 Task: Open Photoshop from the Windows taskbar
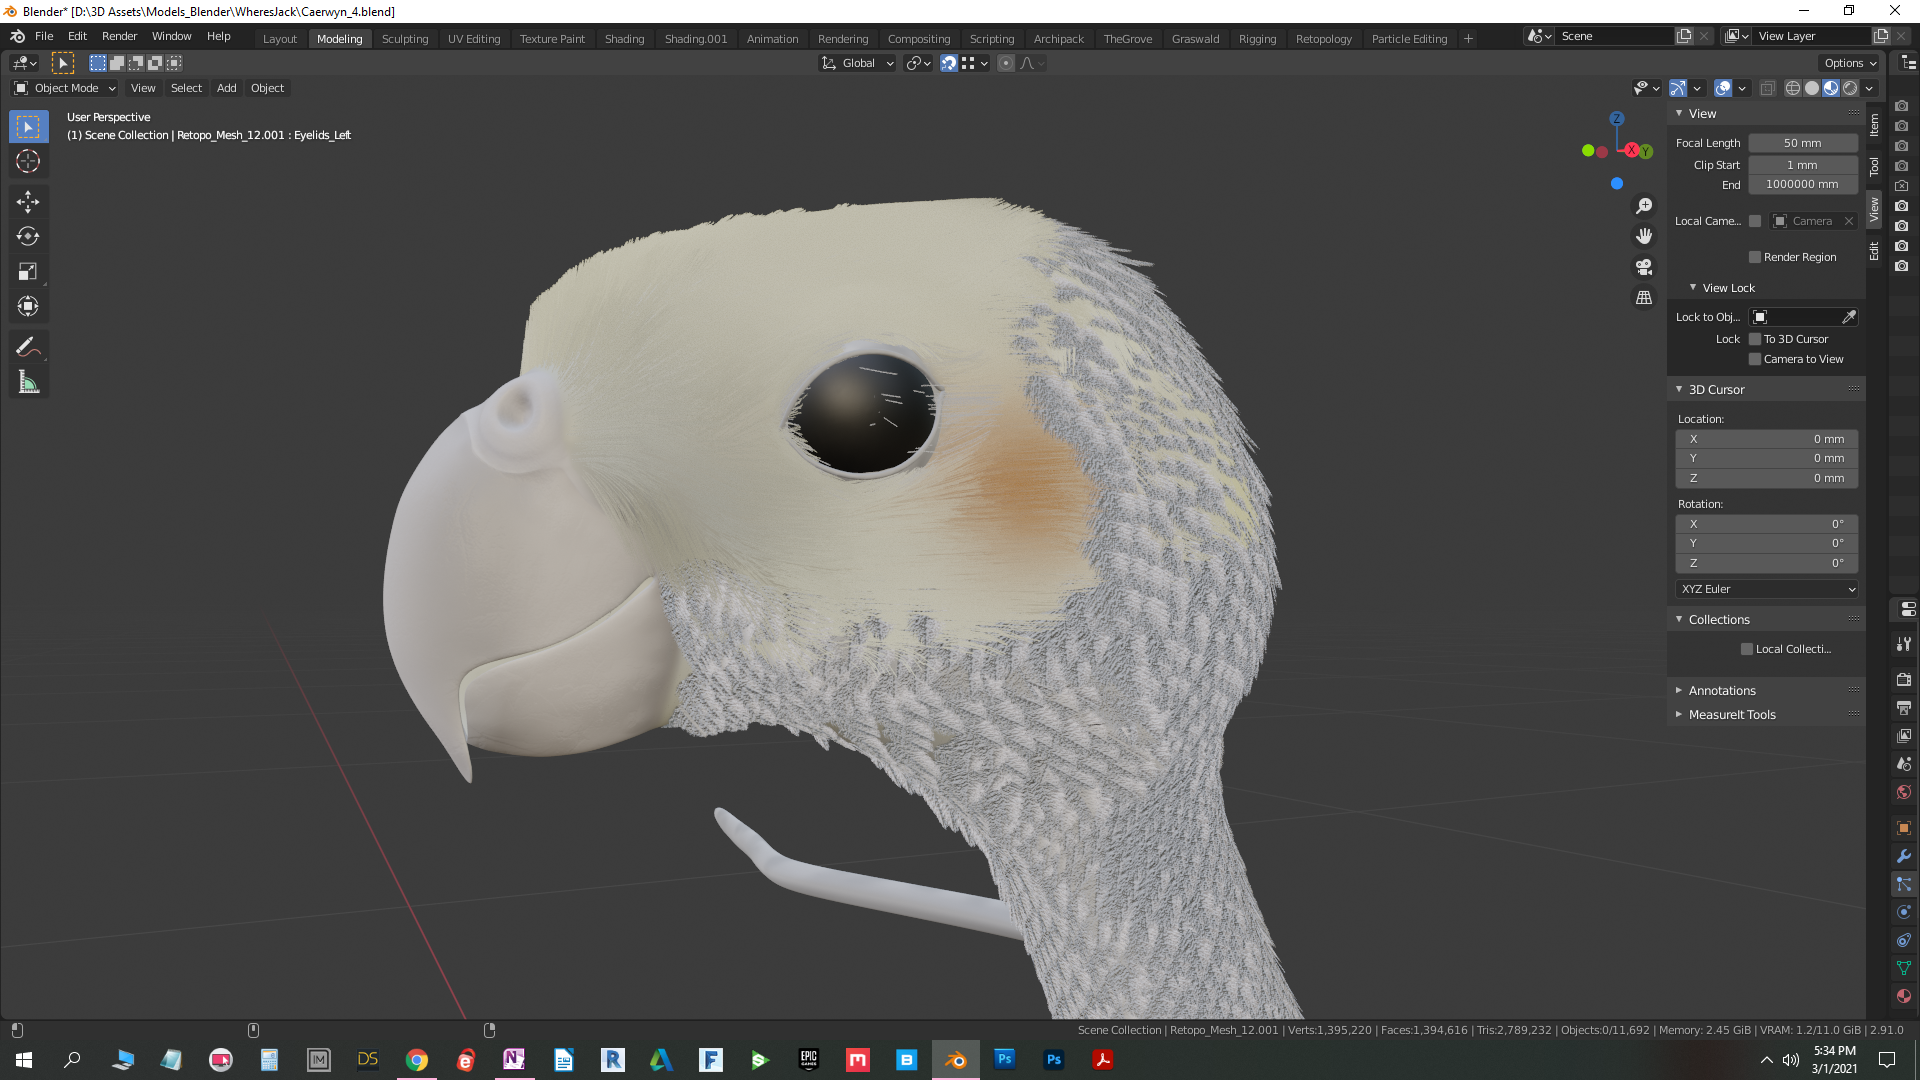tap(1053, 1060)
